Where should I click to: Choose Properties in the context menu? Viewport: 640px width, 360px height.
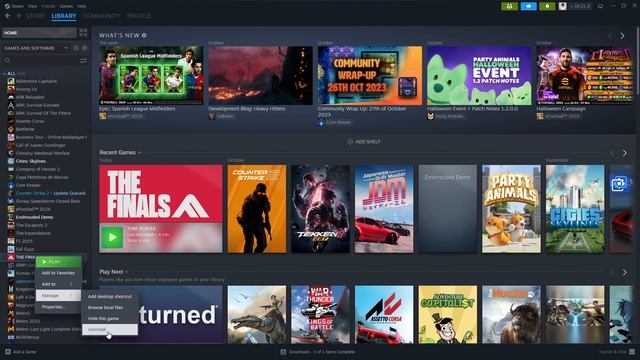(x=58, y=307)
